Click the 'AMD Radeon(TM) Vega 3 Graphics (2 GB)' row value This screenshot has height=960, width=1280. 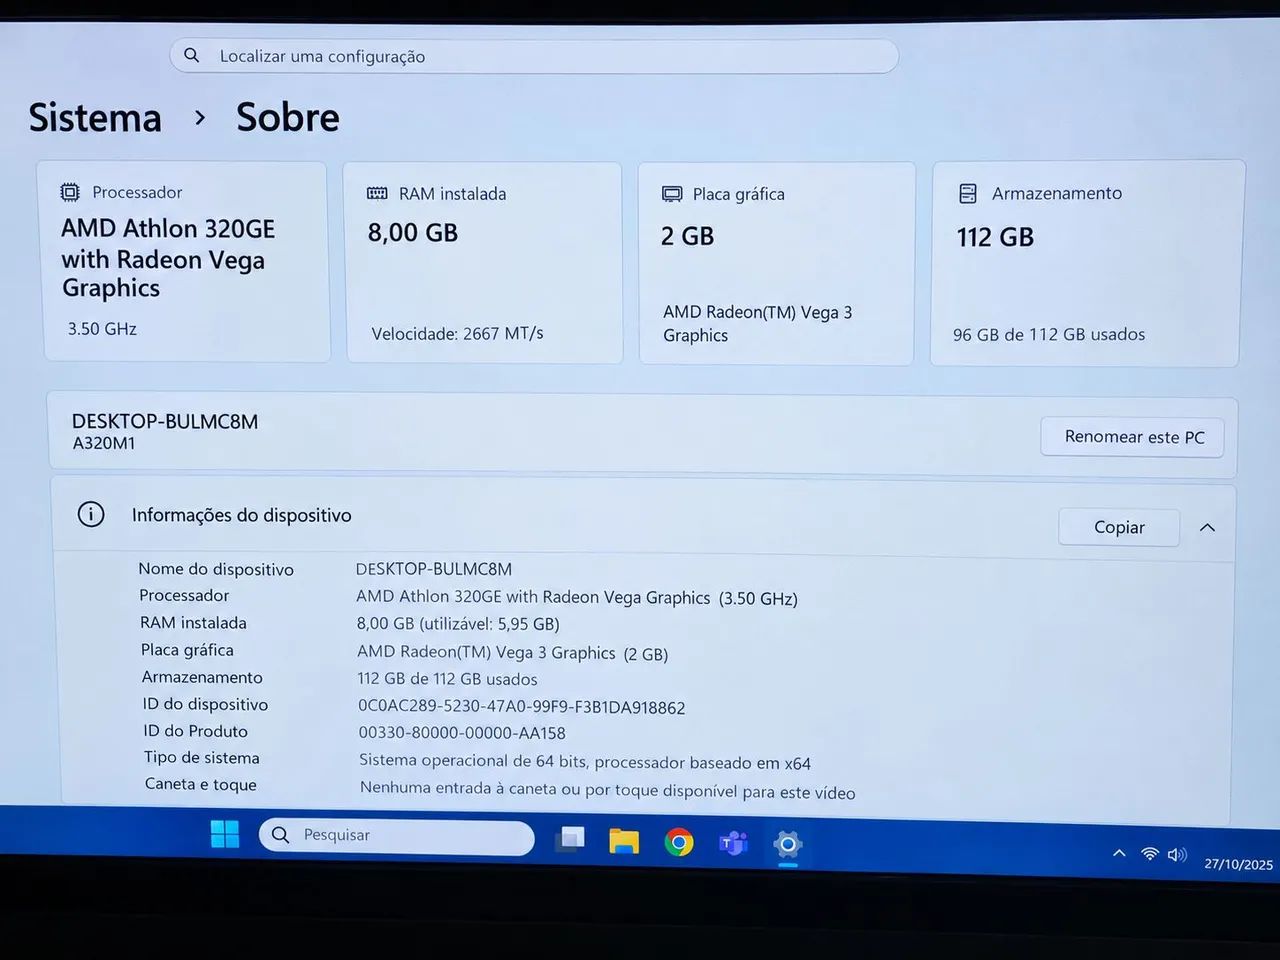(512, 652)
